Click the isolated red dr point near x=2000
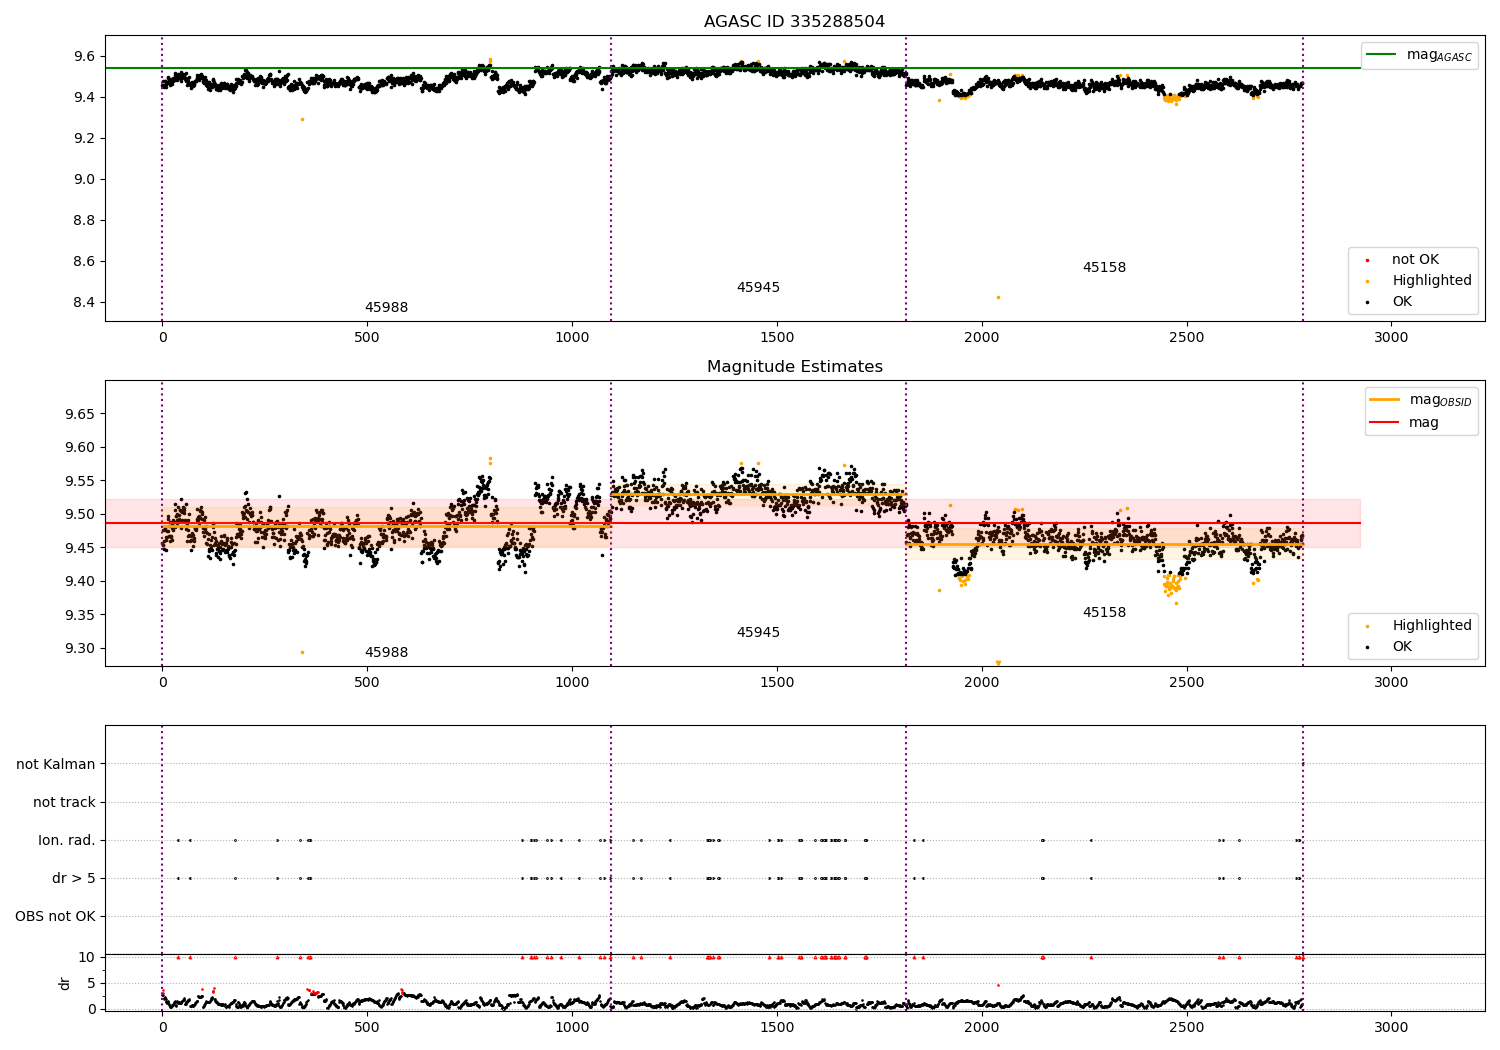 [x=998, y=985]
